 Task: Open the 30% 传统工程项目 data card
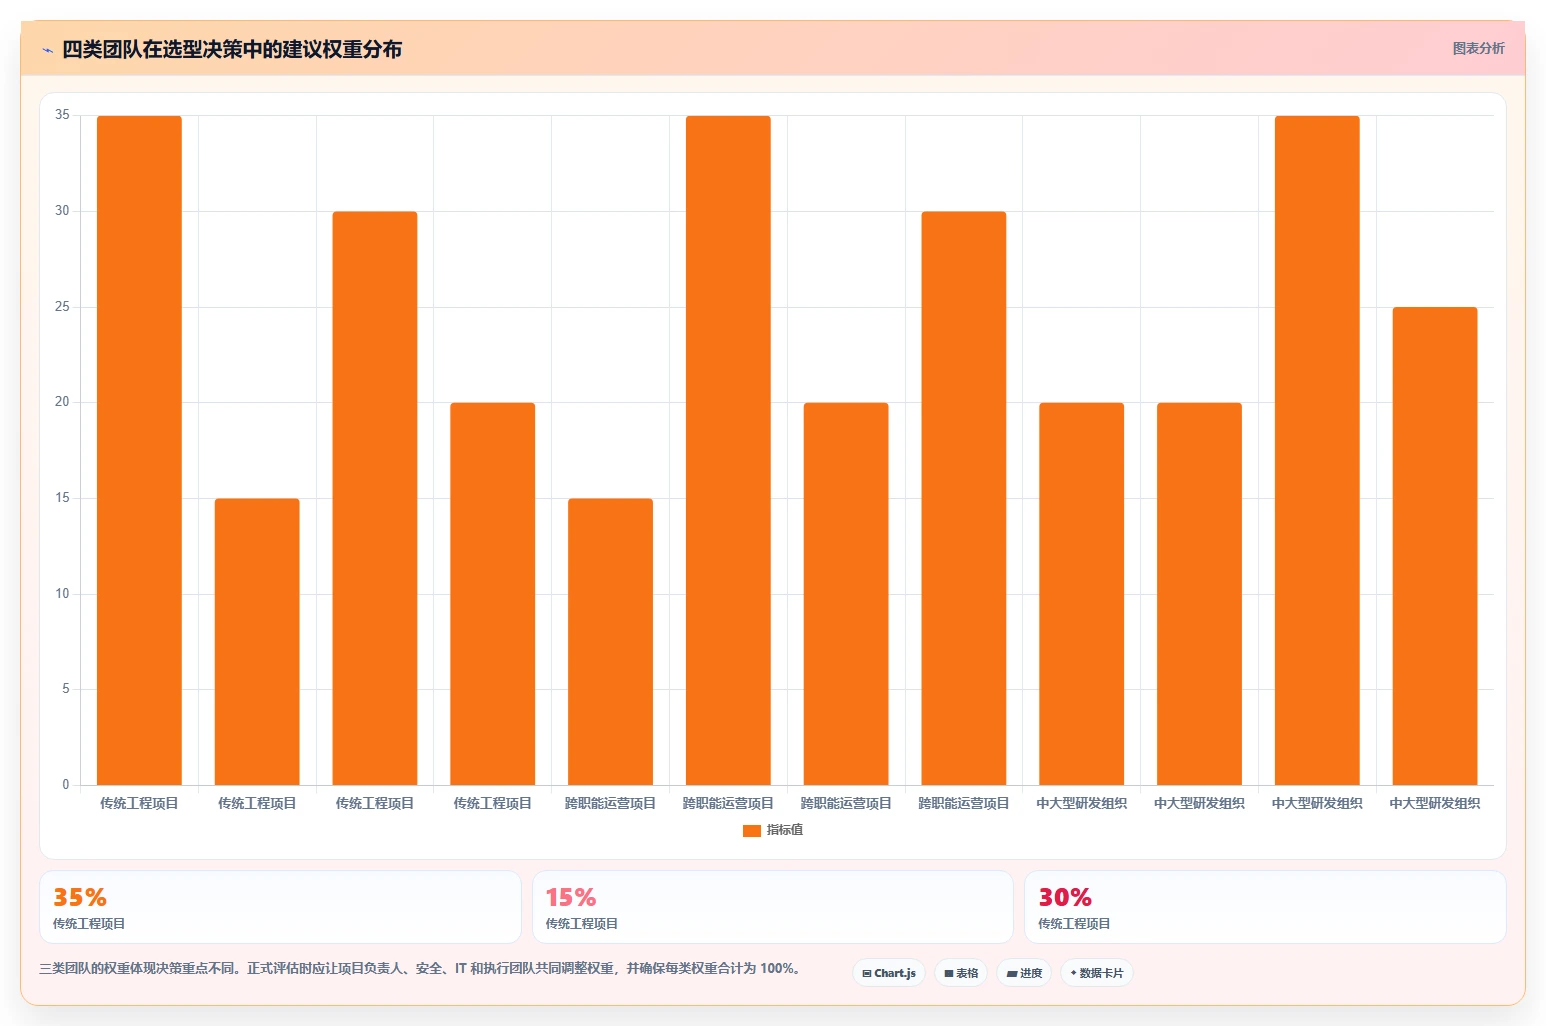(1265, 907)
